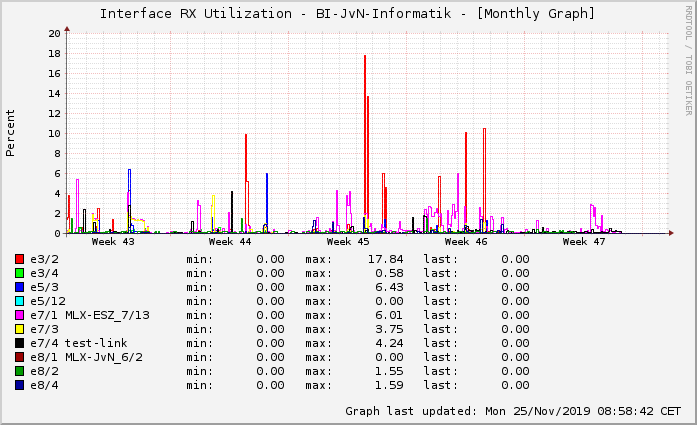Click the Week 44 x-axis label
Viewport: 697px width, 425px height.
230,242
